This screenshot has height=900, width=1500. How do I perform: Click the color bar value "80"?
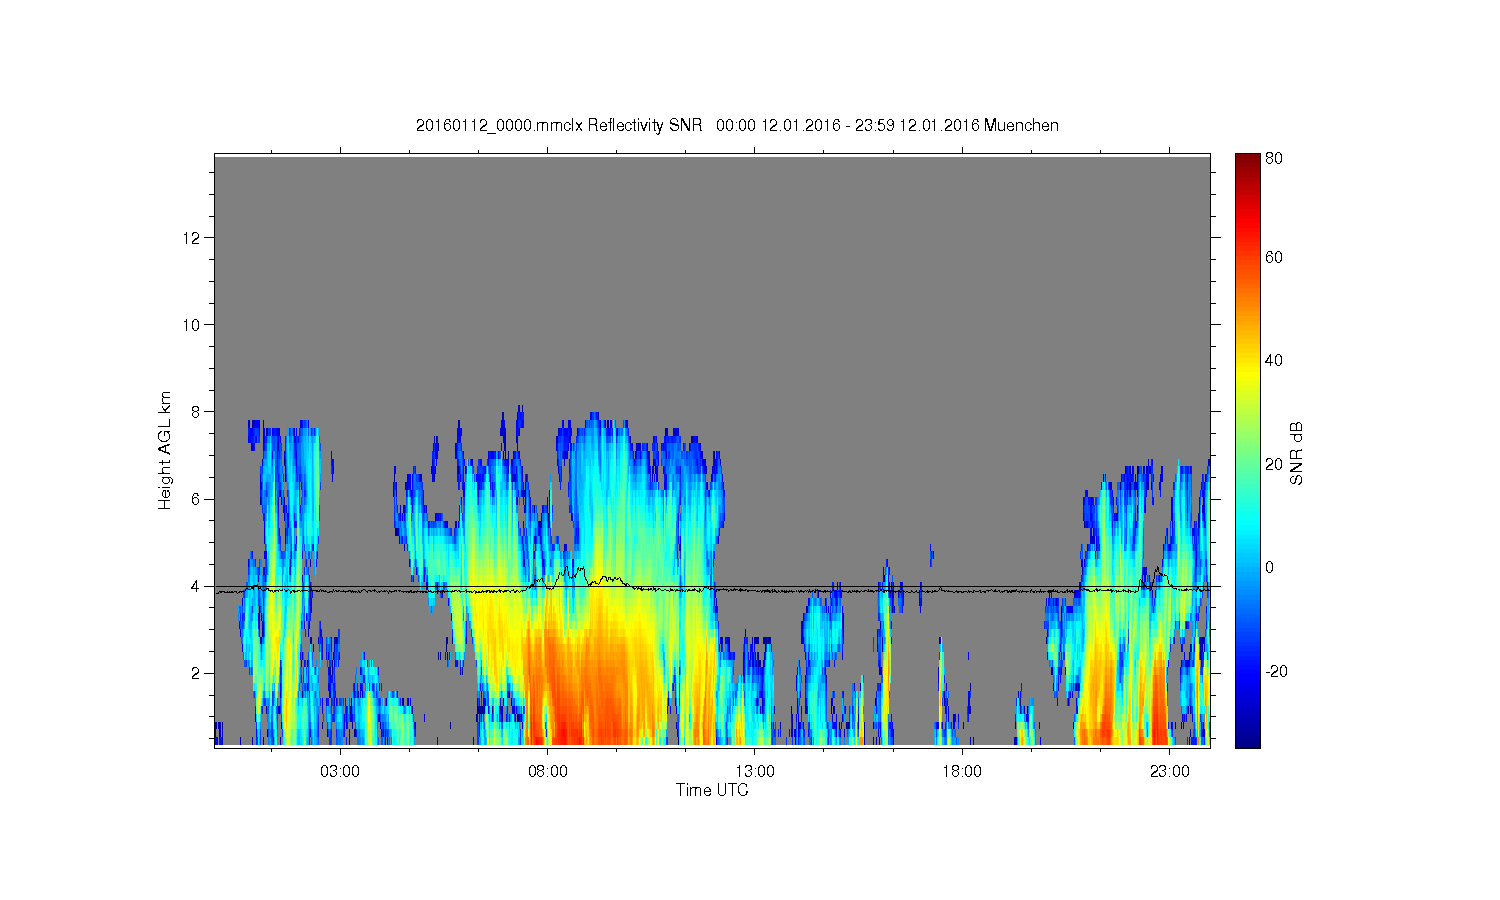(1274, 159)
